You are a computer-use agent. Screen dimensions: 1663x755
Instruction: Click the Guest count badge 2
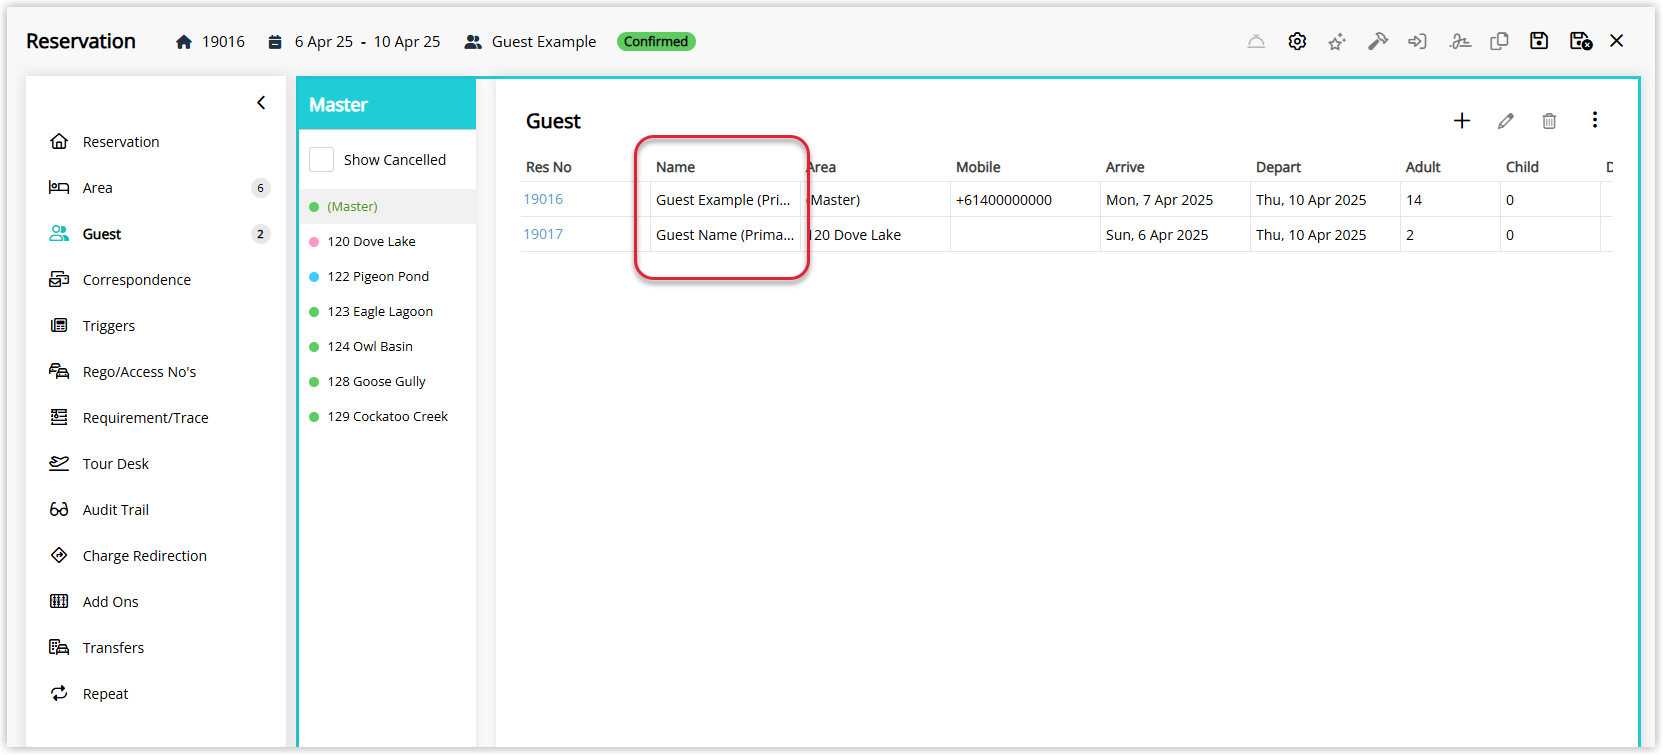261,234
